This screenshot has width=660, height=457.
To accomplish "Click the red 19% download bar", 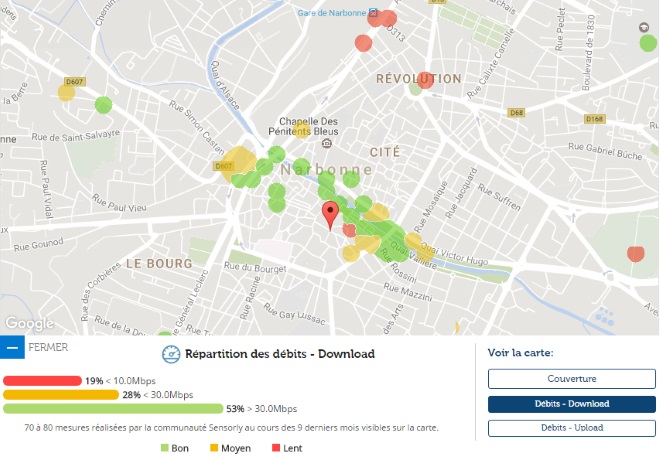I will pos(42,381).
